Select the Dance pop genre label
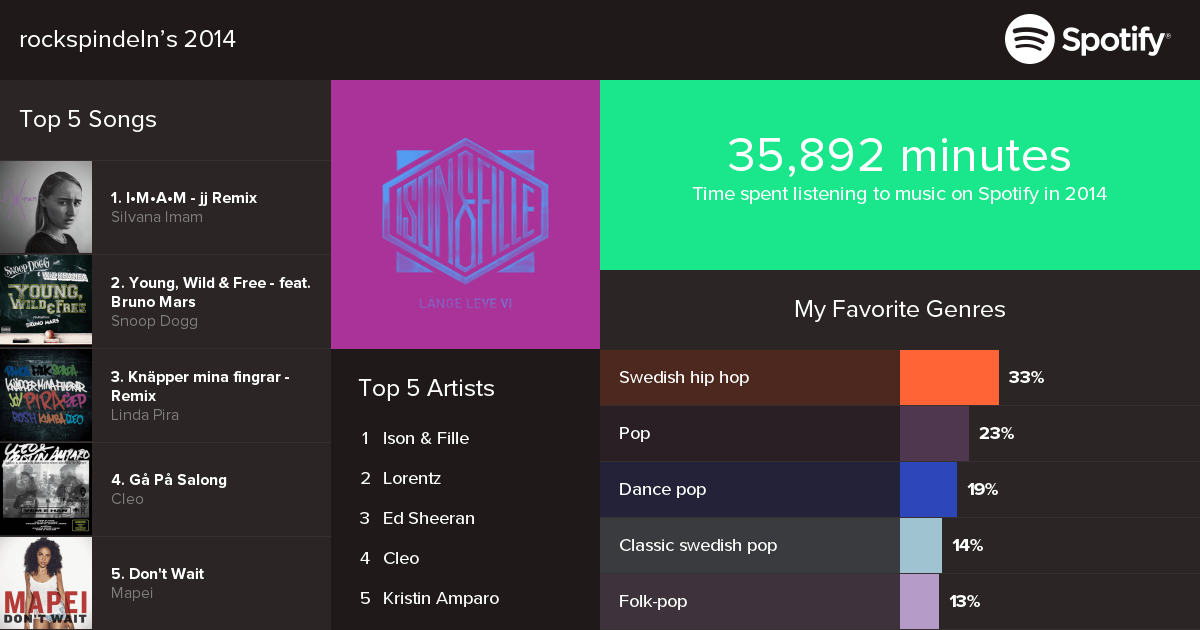1200x630 pixels. coord(663,489)
